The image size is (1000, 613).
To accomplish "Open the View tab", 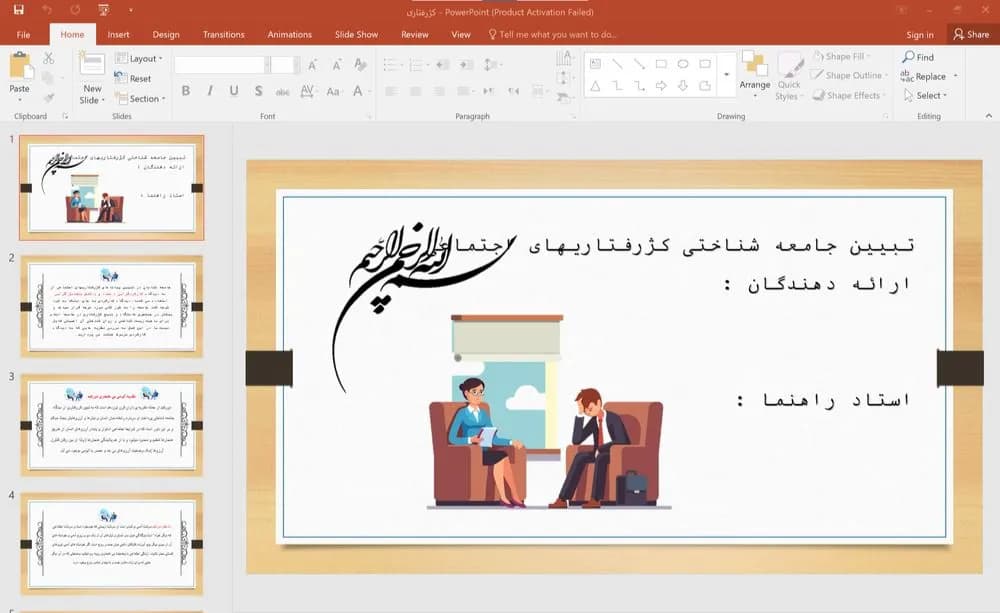I will click(x=460, y=34).
